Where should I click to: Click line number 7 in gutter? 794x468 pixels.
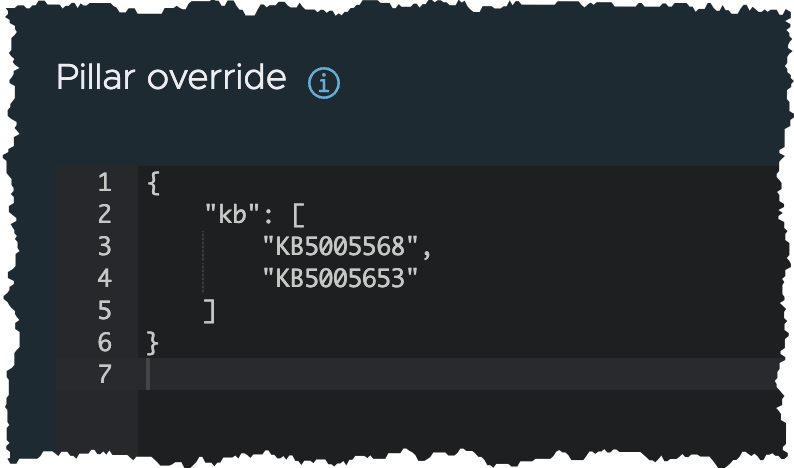[x=105, y=374]
